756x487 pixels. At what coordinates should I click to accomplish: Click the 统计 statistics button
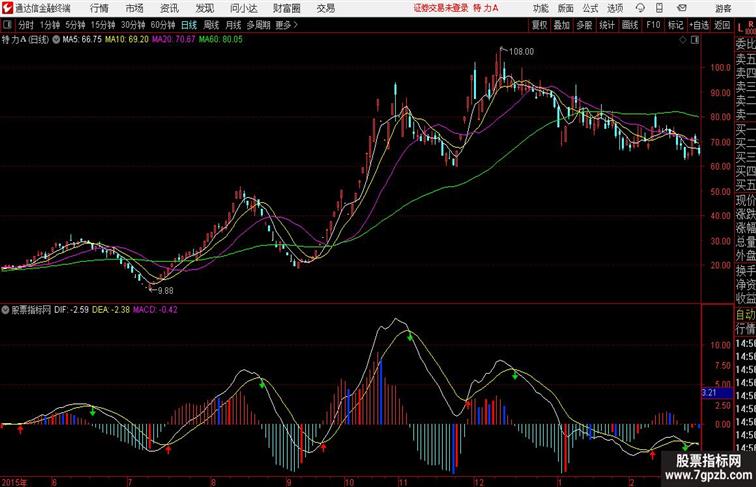coord(607,25)
